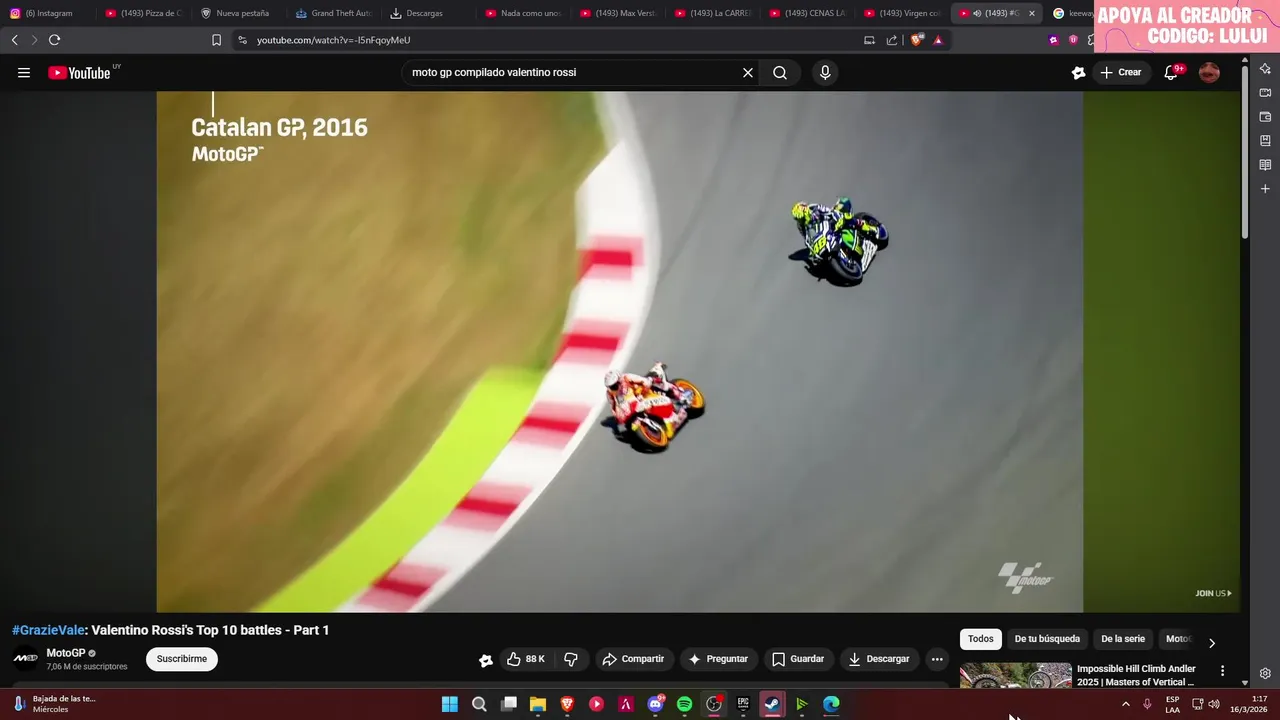The width and height of the screenshot is (1280, 720).
Task: Click the Brave Shields lion icon
Action: tap(916, 40)
